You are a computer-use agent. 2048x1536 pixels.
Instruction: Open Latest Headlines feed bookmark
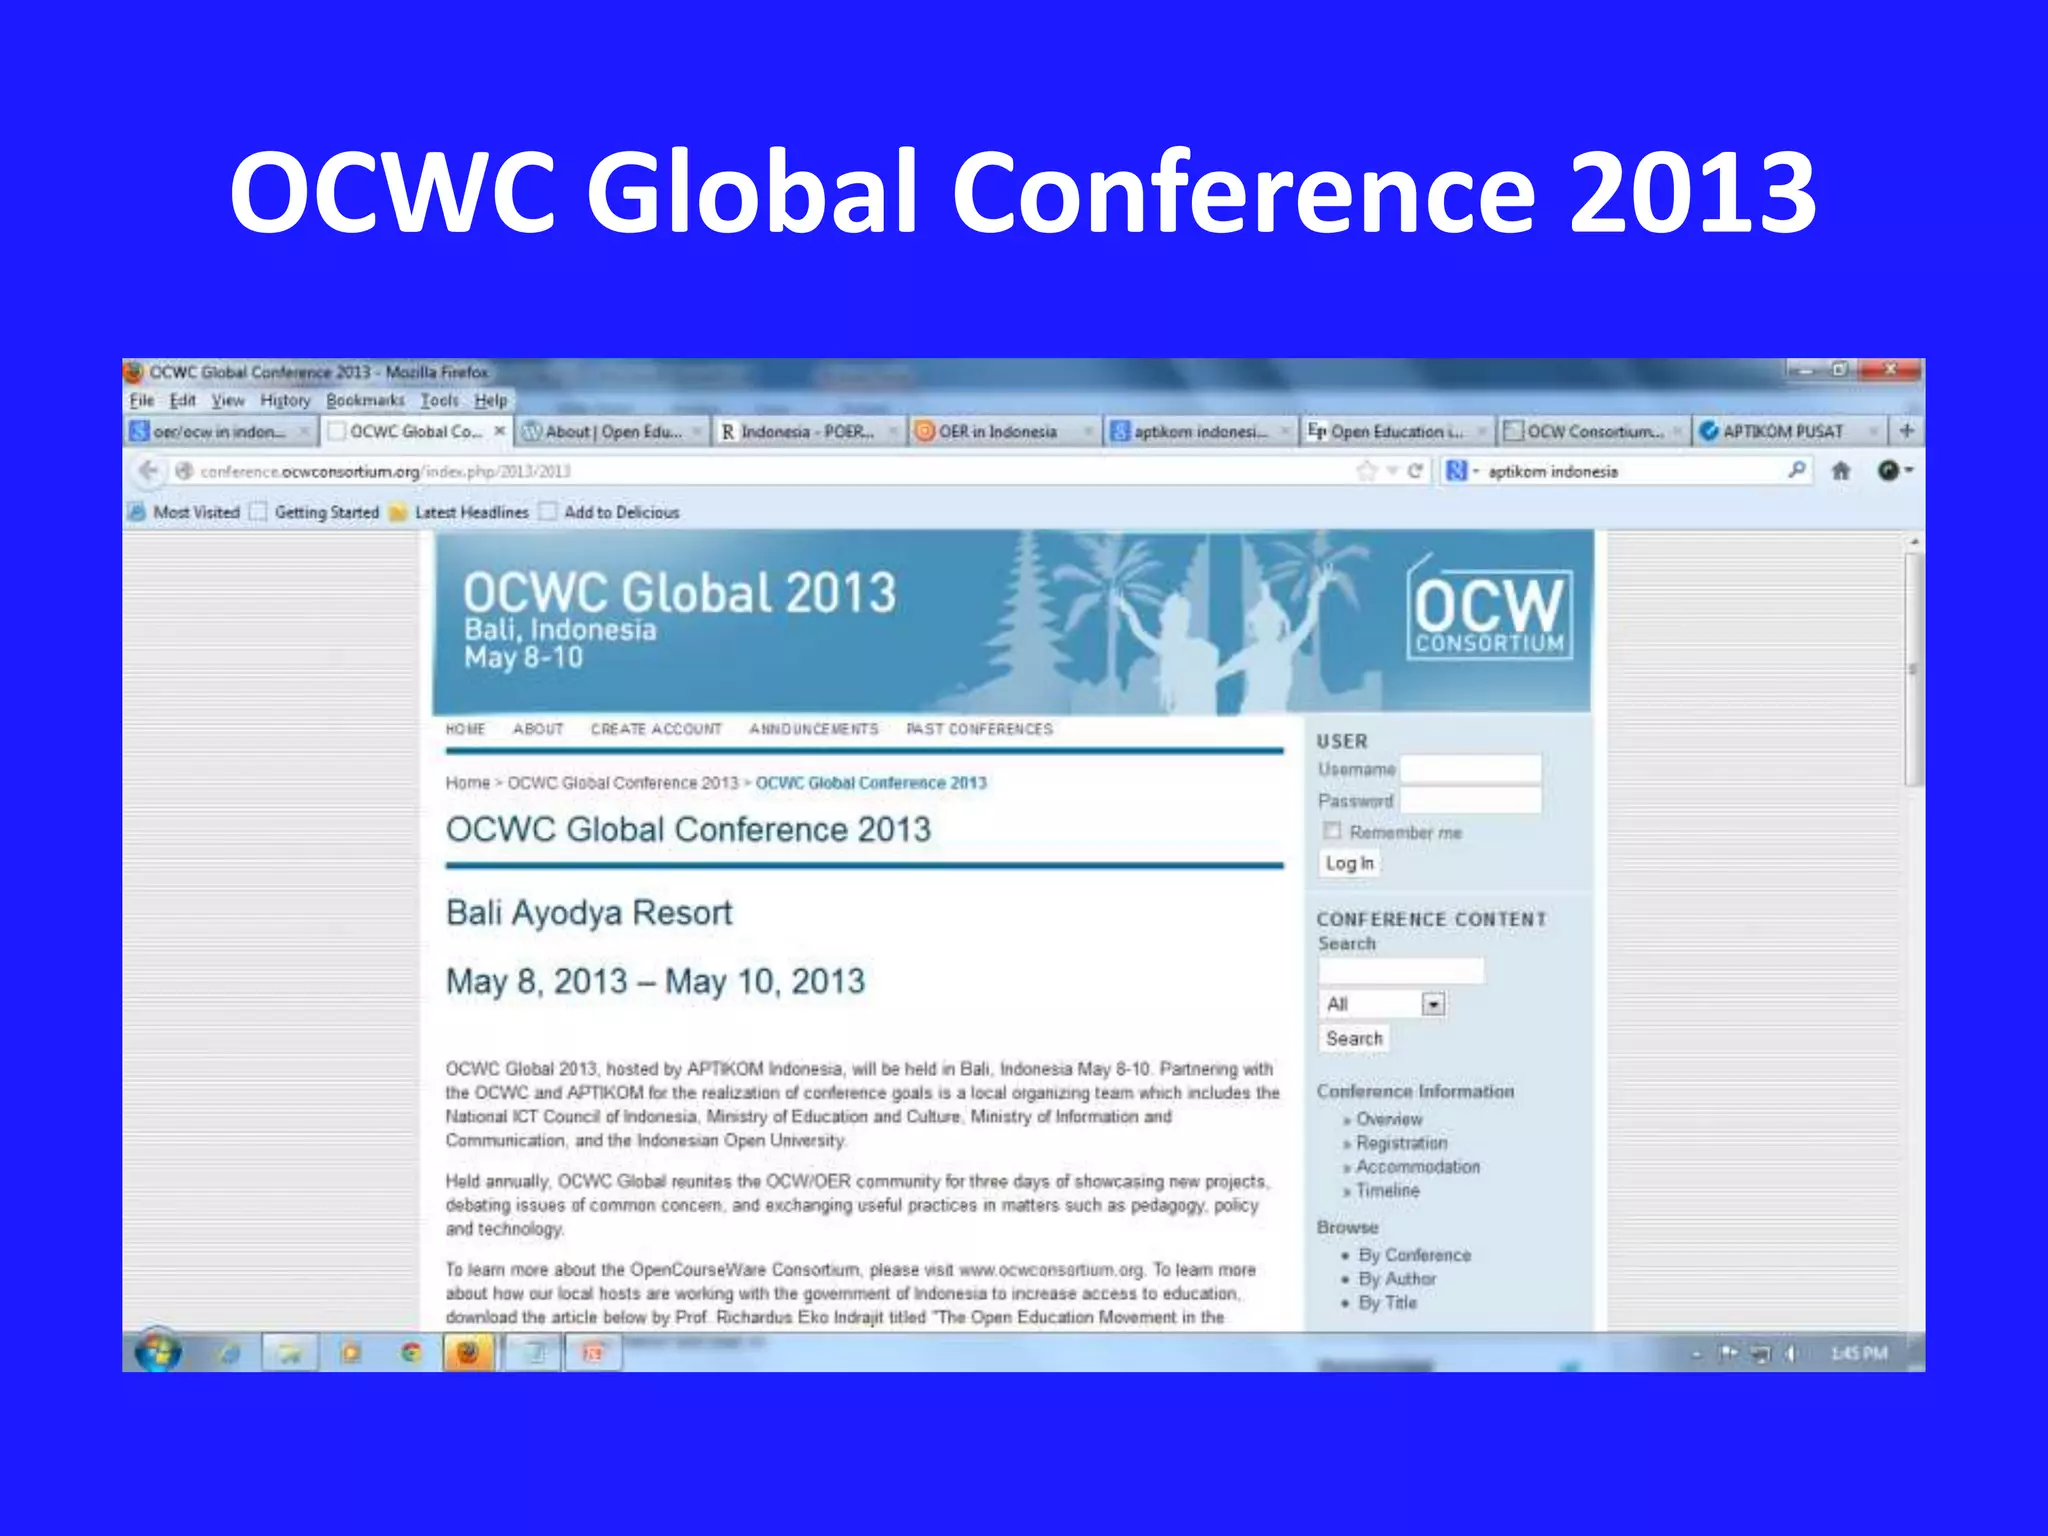459,512
